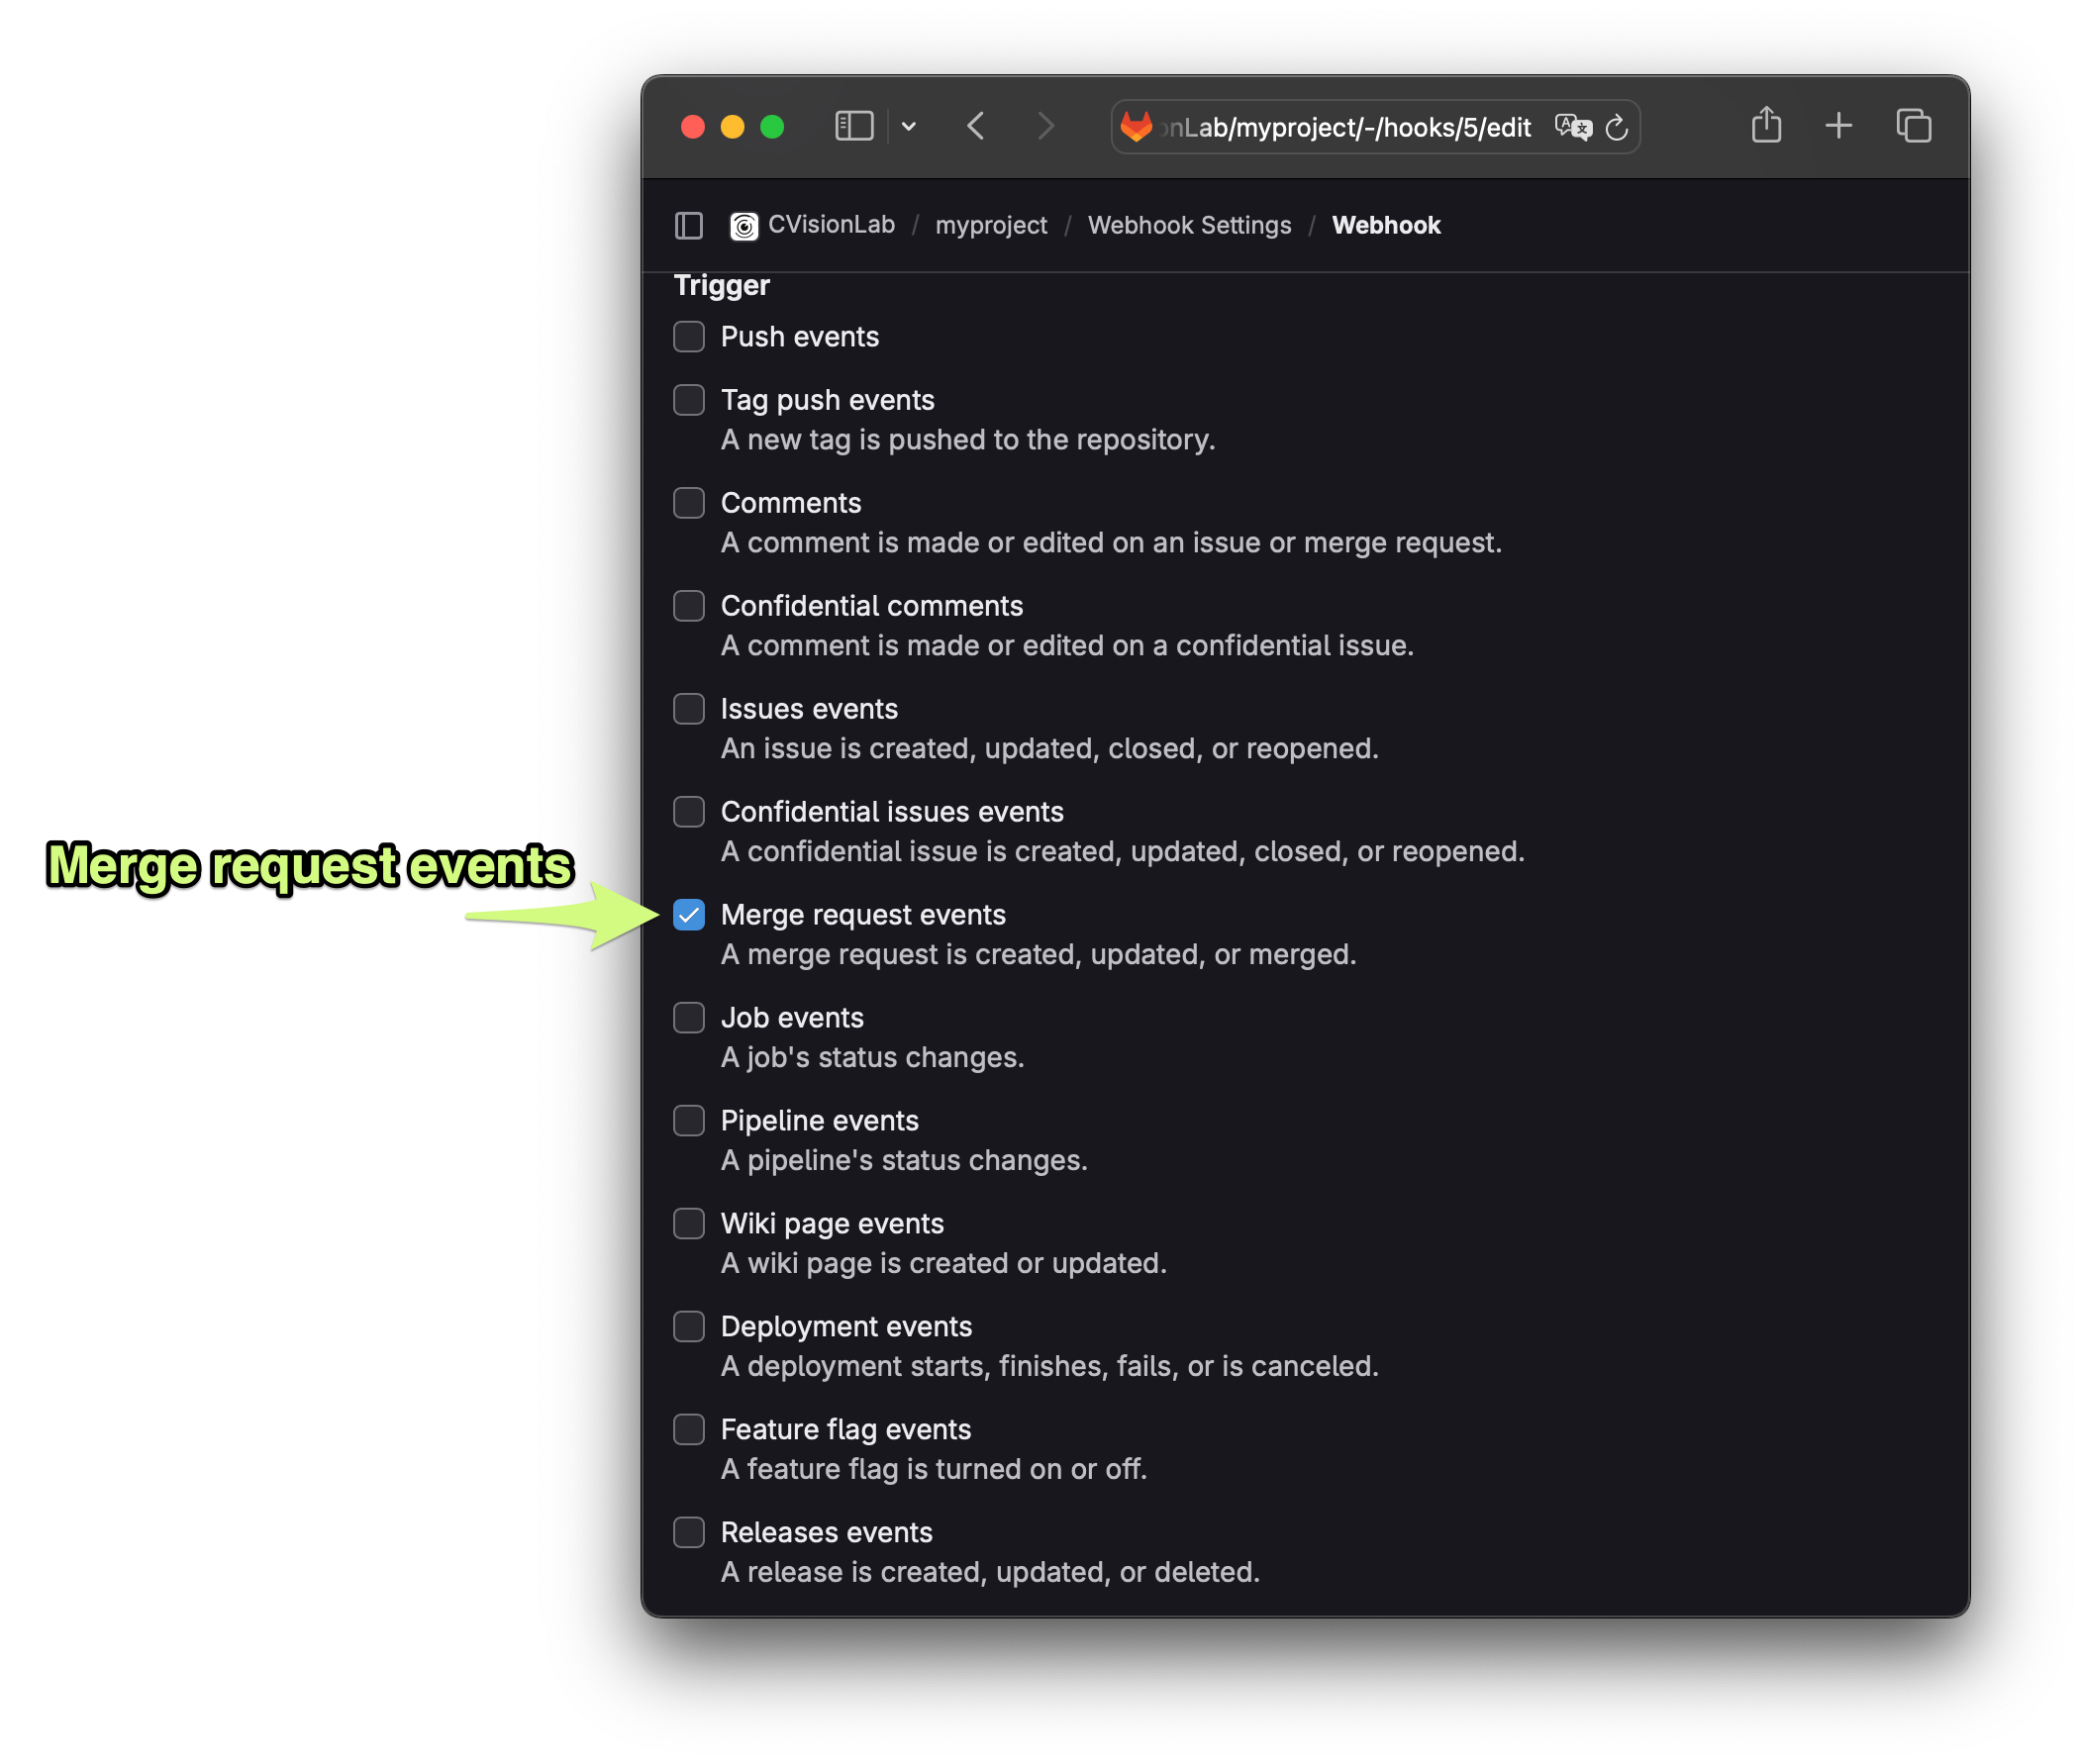Enable Pipeline events trigger
2081x1764 pixels.
point(688,1121)
